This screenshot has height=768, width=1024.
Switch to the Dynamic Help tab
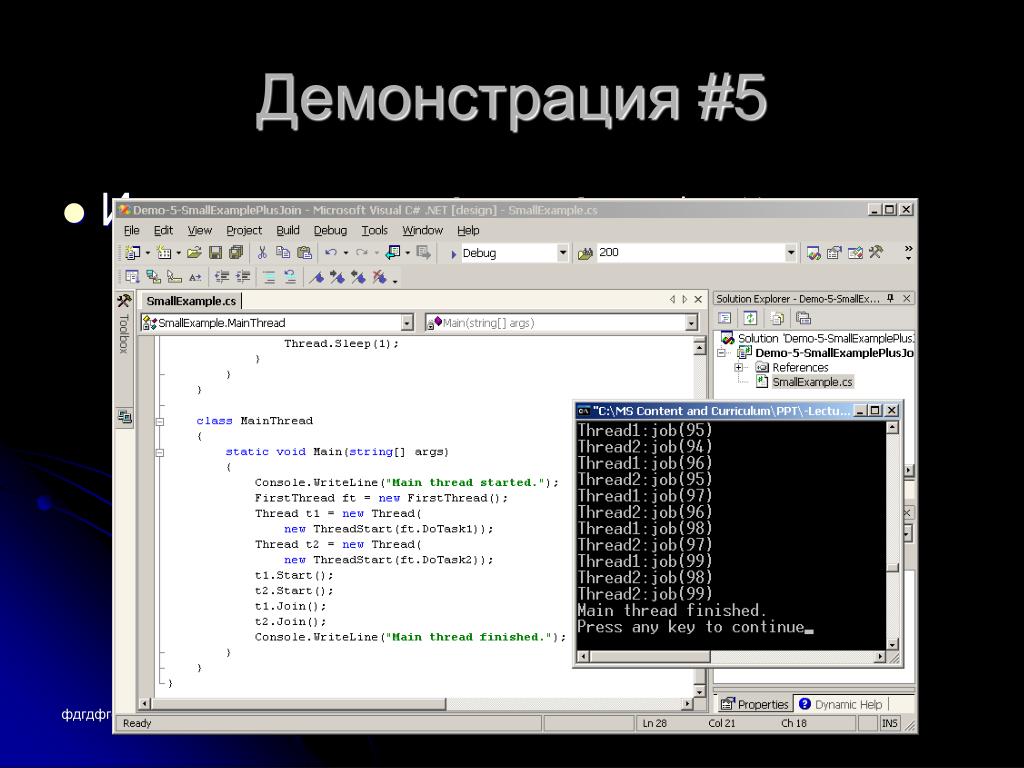pos(840,705)
